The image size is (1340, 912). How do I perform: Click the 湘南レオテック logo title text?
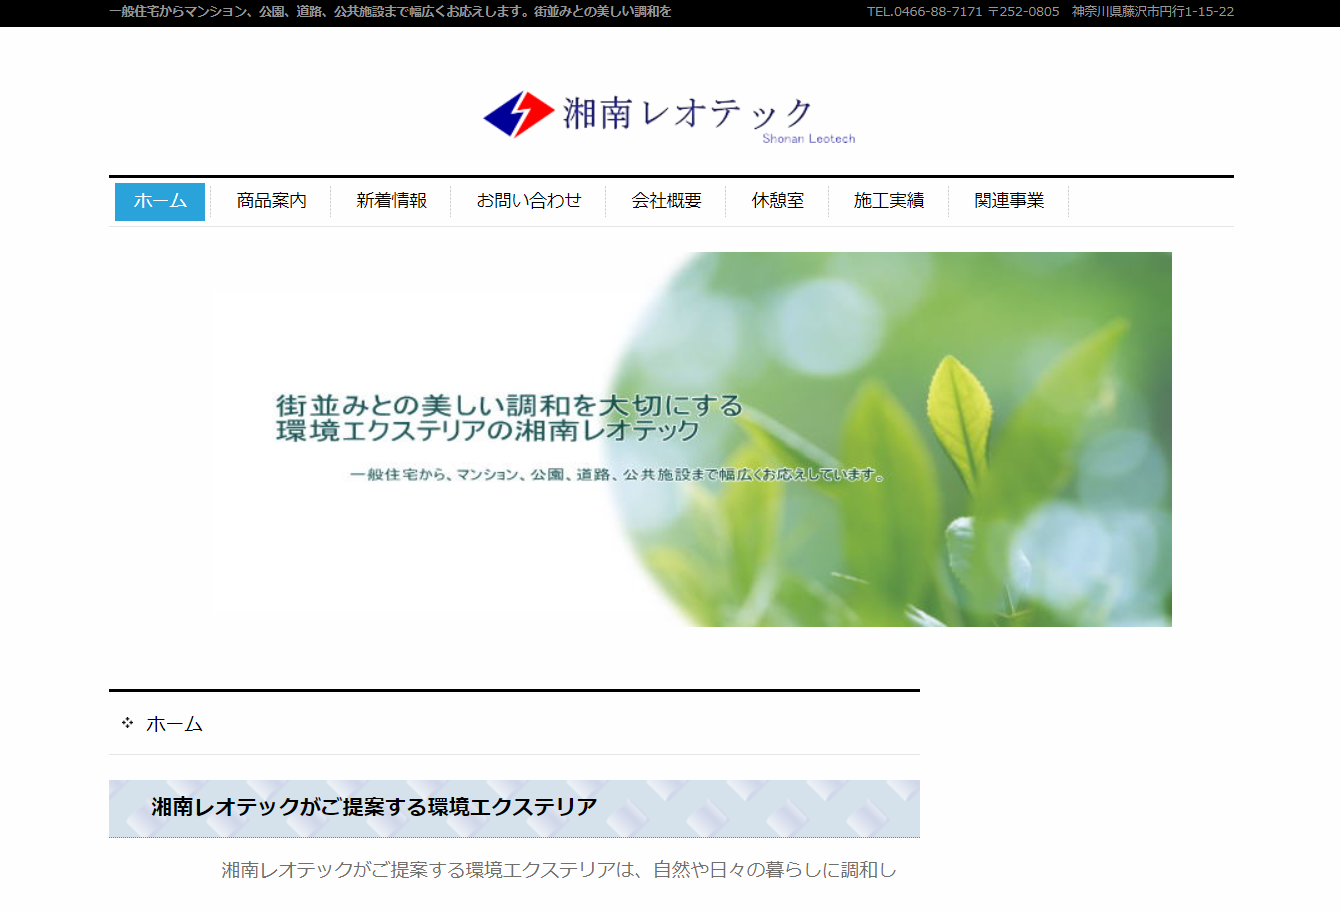click(x=687, y=112)
